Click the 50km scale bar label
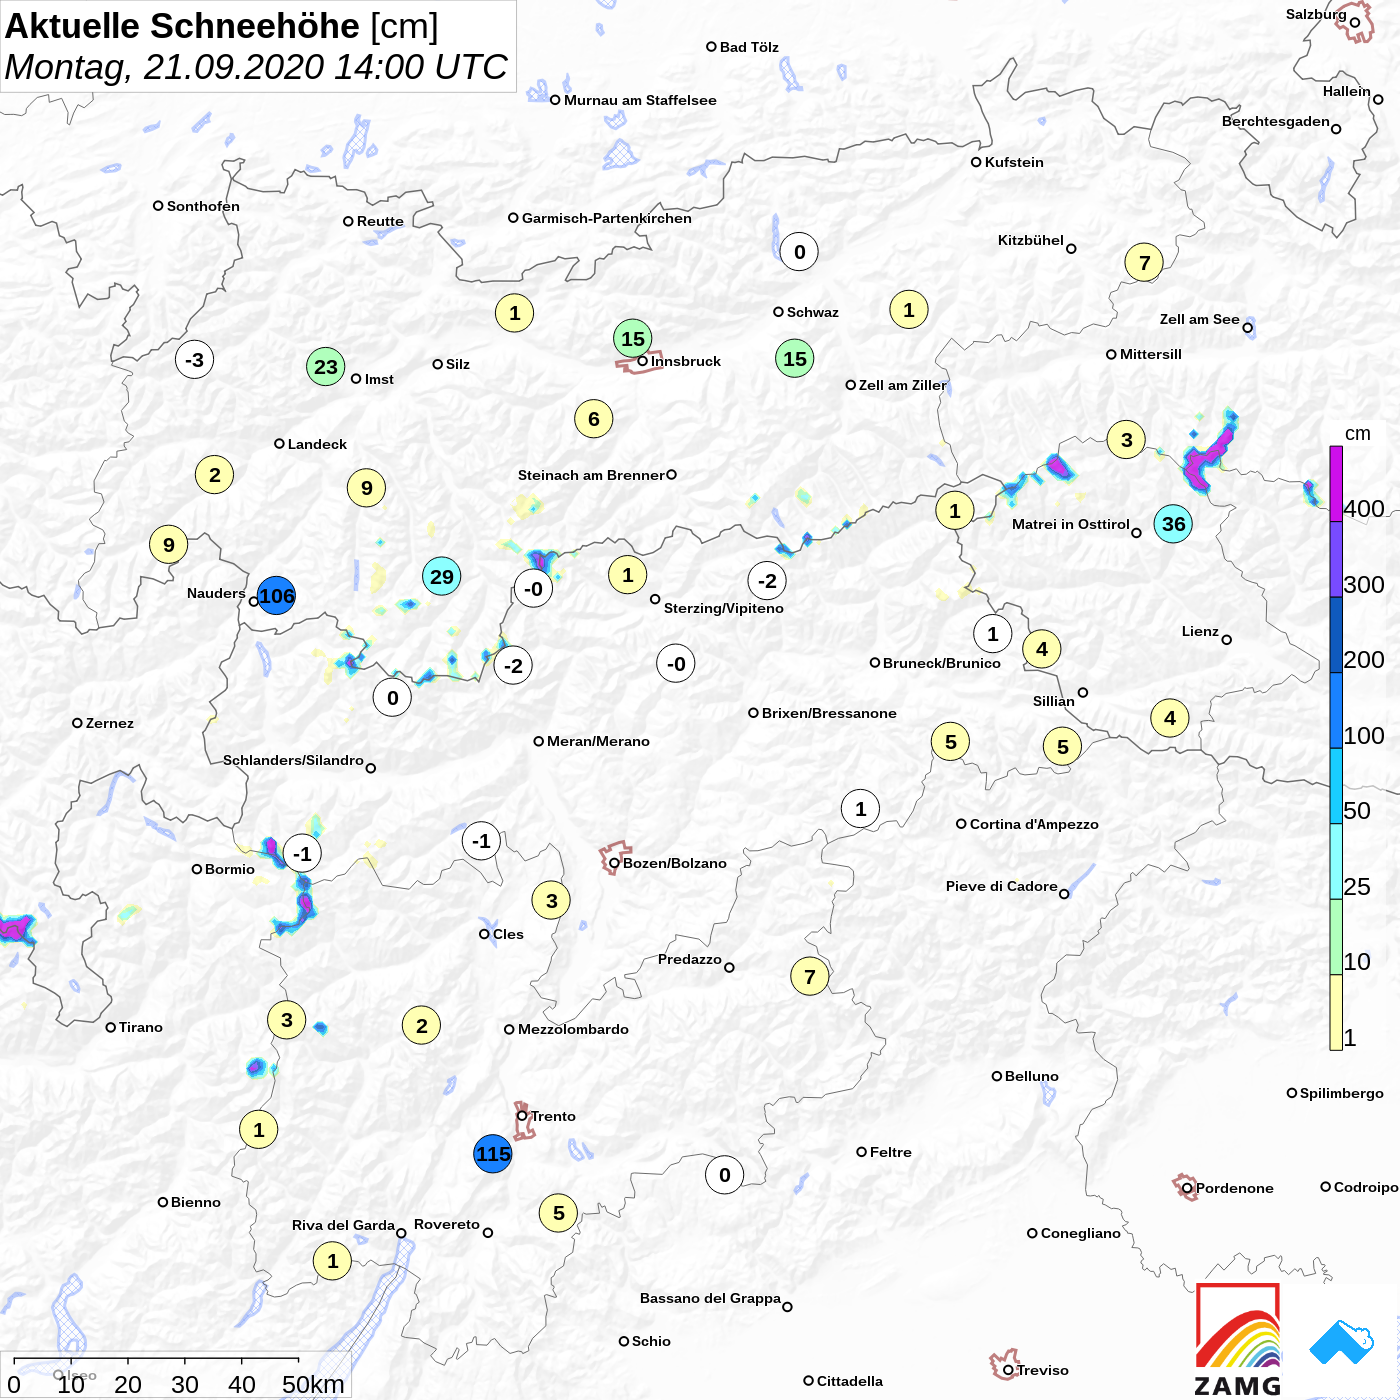 [x=313, y=1384]
